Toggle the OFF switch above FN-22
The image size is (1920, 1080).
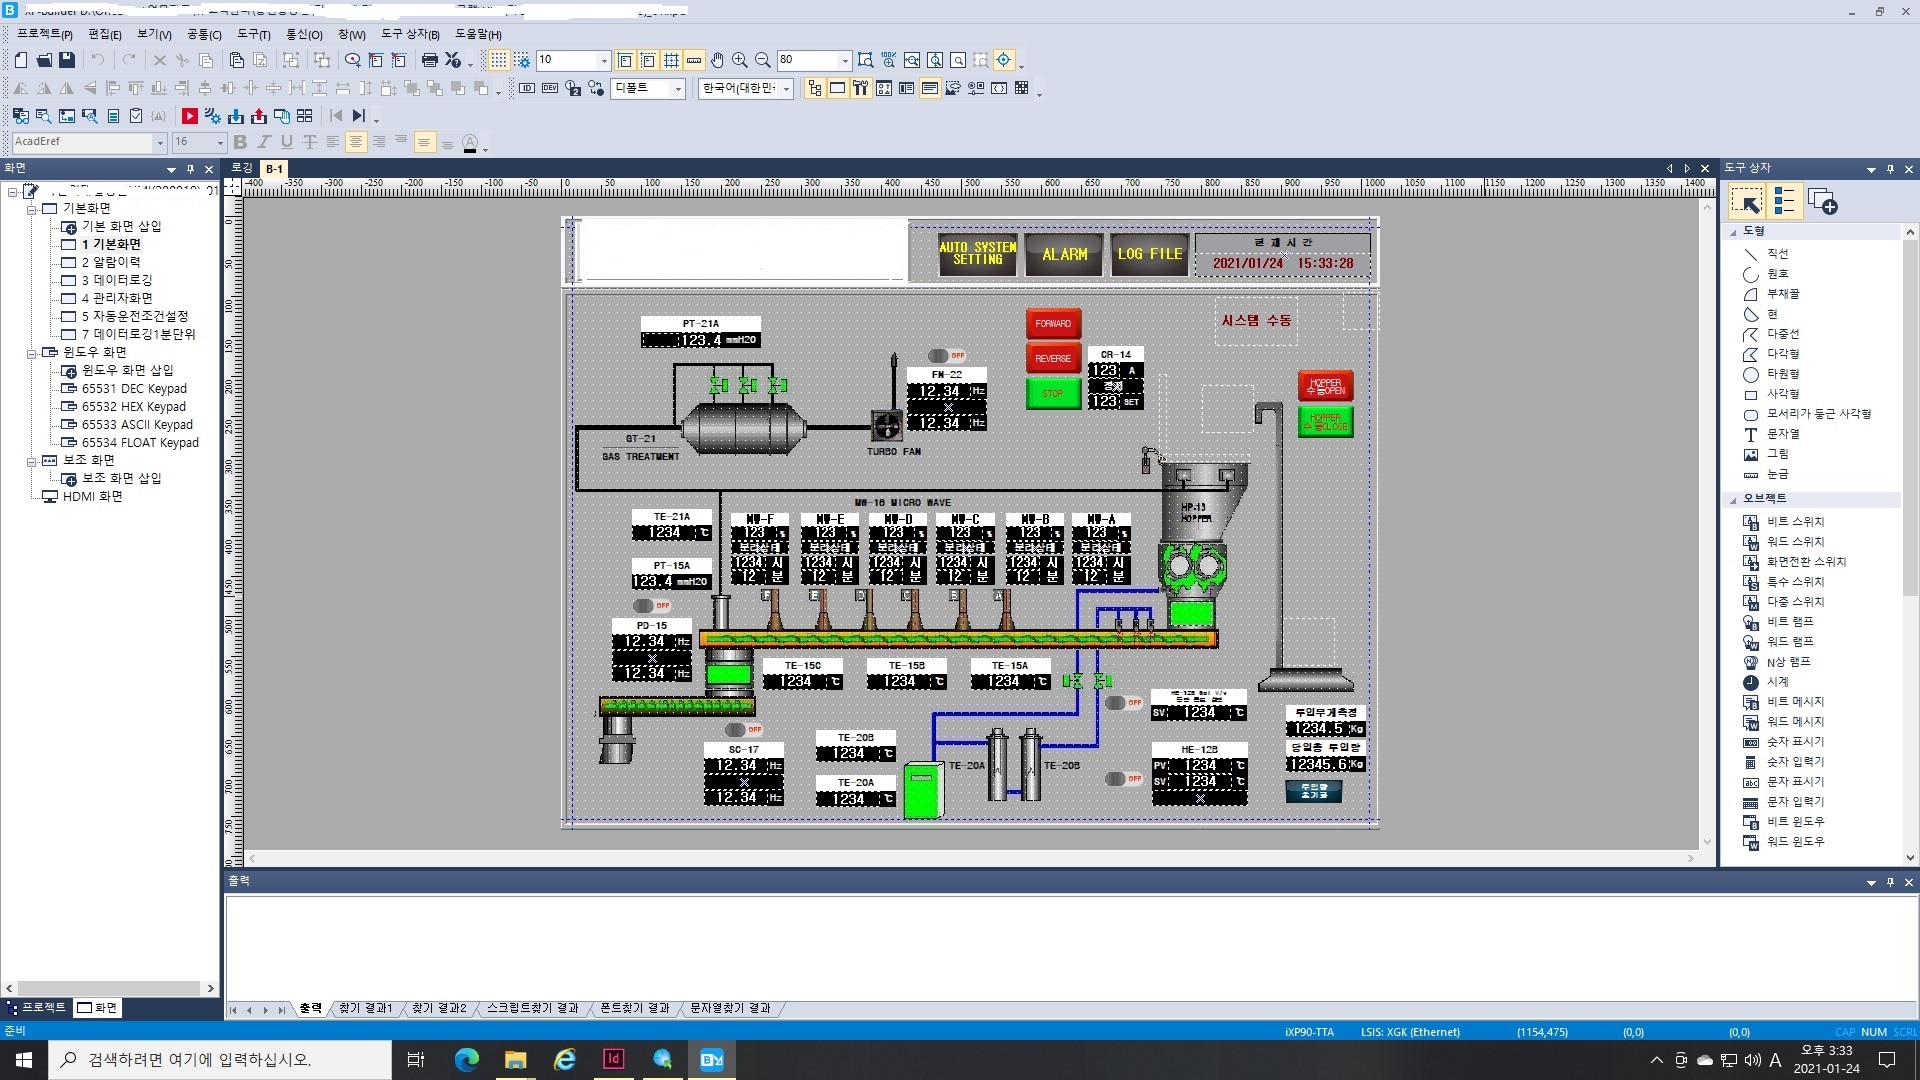945,356
